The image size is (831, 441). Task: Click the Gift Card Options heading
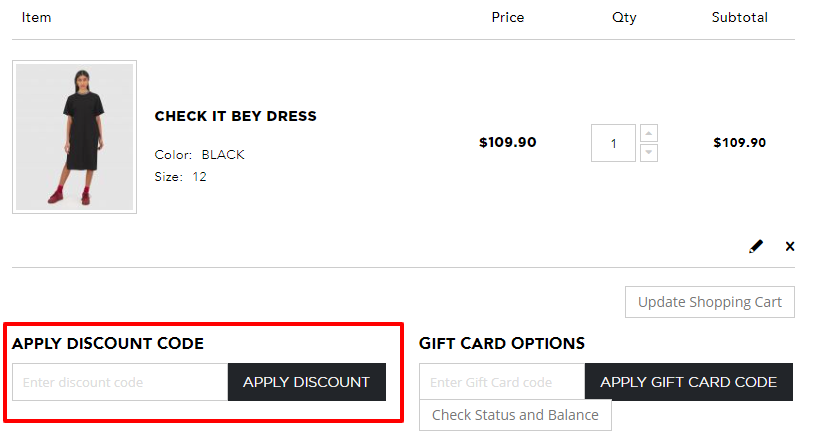click(x=502, y=343)
